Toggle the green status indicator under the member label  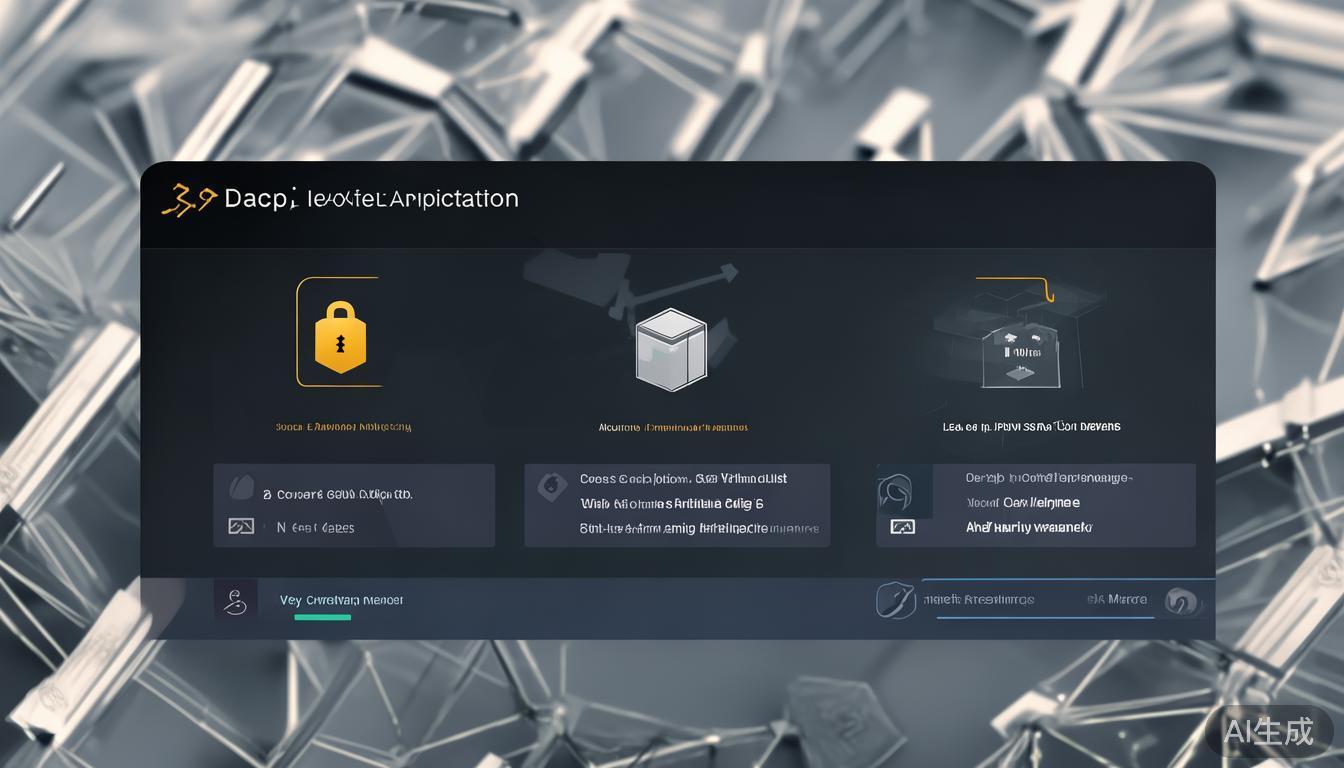click(322, 618)
